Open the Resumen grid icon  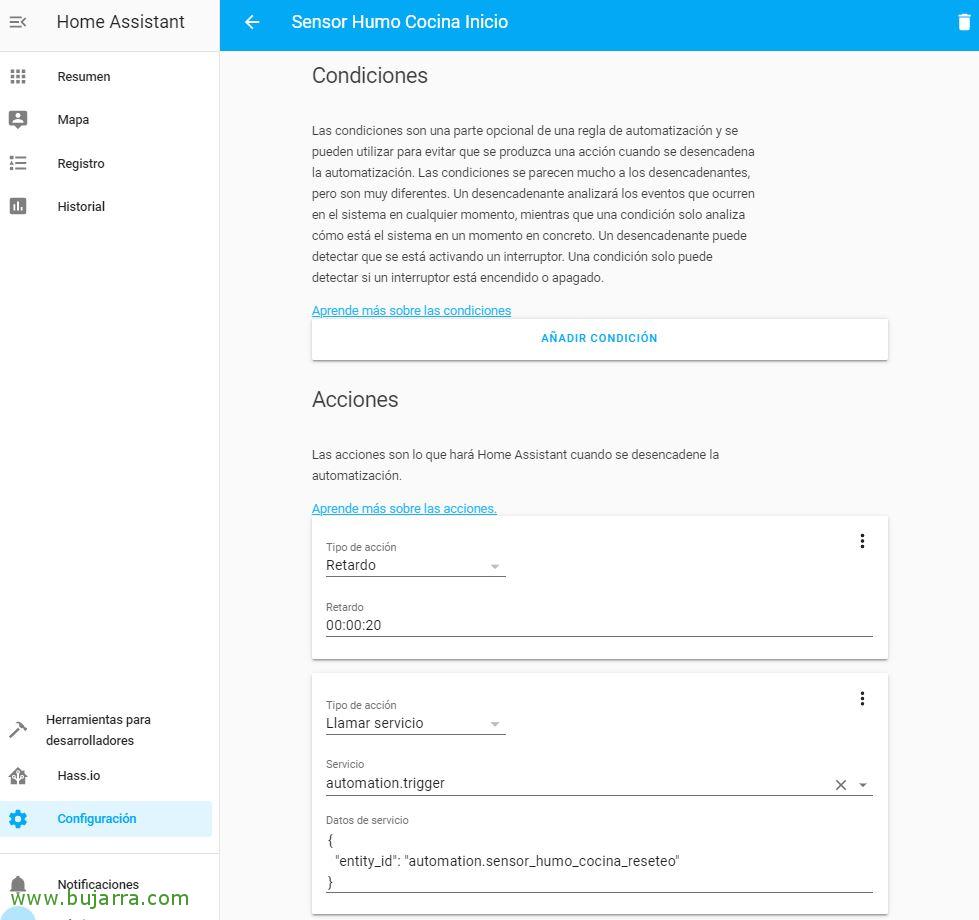pos(18,77)
